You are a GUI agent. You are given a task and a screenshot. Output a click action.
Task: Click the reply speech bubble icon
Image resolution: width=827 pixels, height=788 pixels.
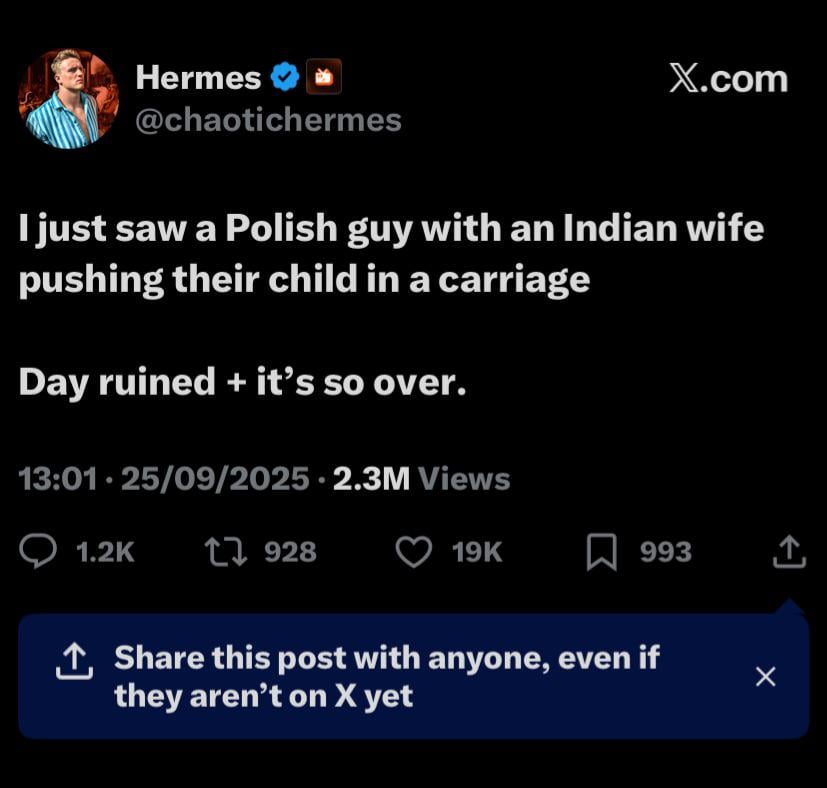pyautogui.click(x=39, y=551)
